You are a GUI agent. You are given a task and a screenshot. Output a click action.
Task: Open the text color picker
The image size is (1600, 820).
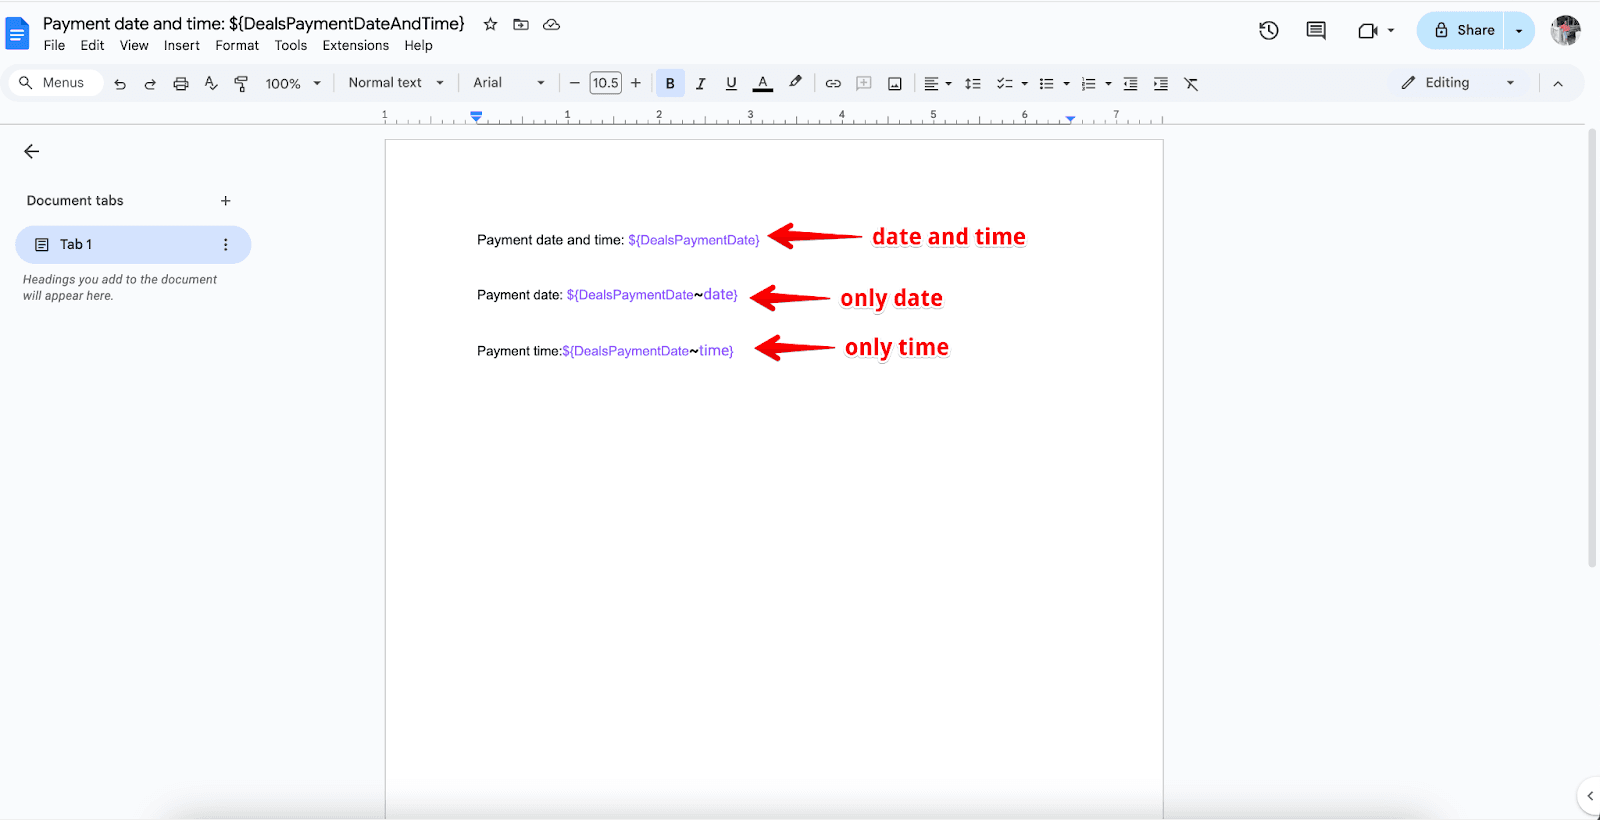point(763,84)
